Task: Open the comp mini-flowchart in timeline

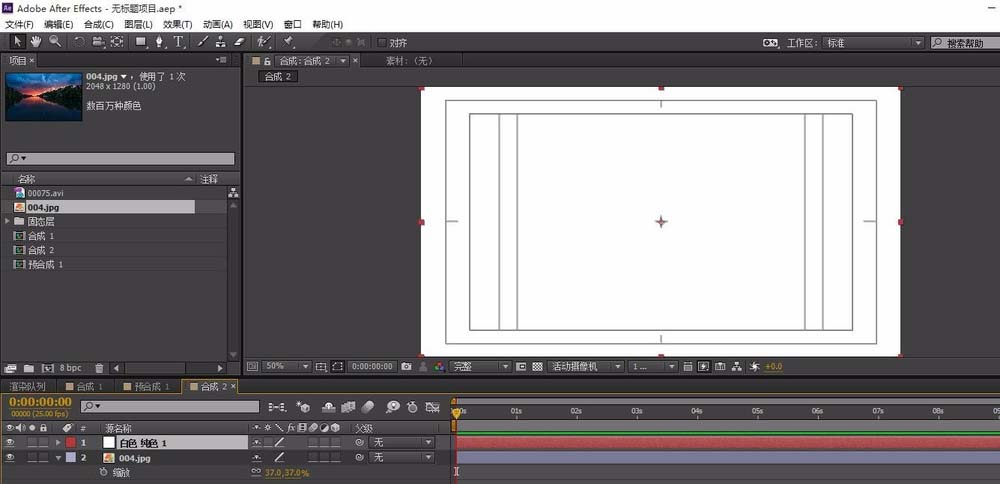Action: (x=277, y=406)
